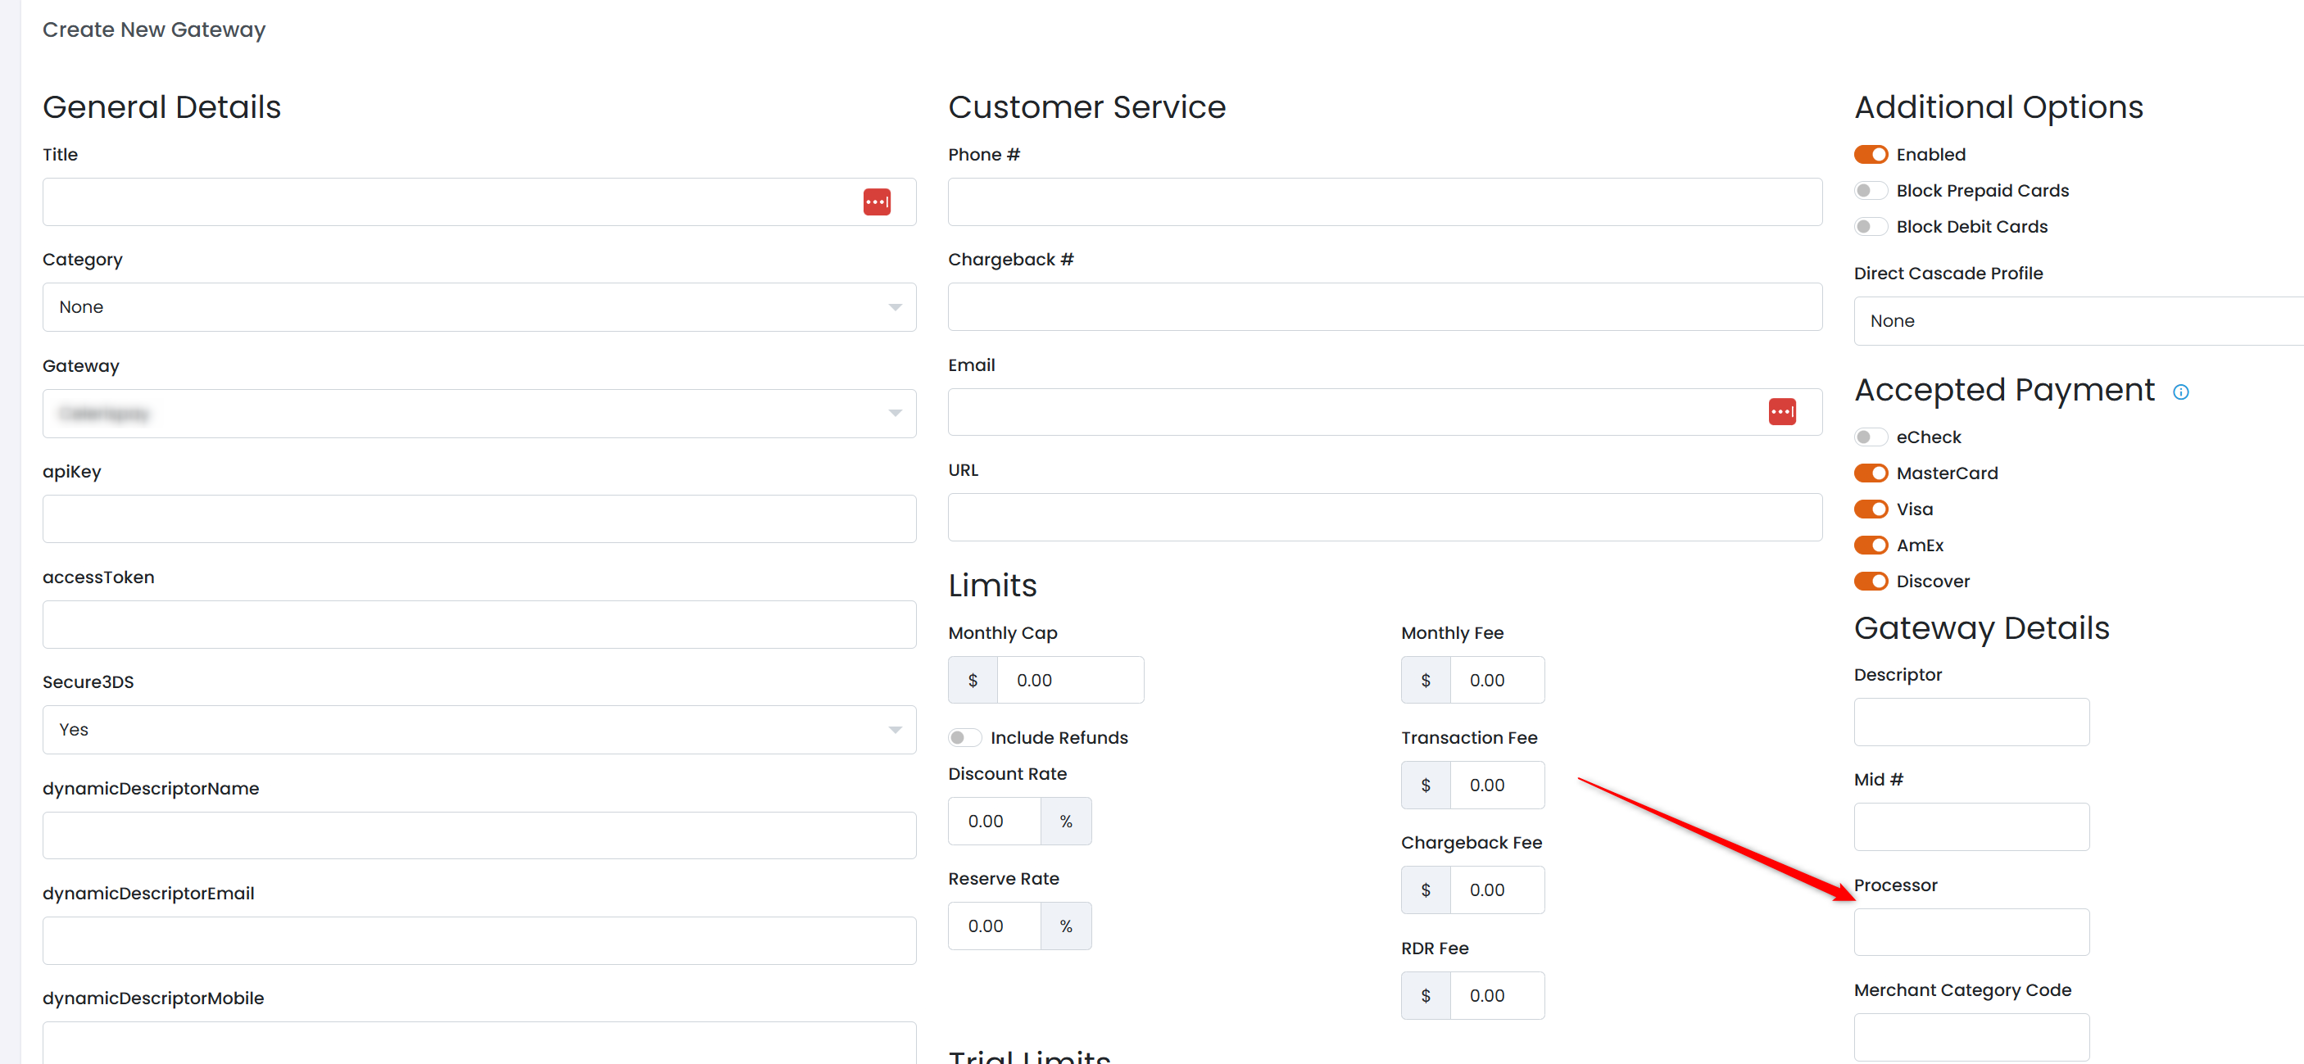
Task: Click the red password manager icon in Title field
Action: tap(877, 202)
